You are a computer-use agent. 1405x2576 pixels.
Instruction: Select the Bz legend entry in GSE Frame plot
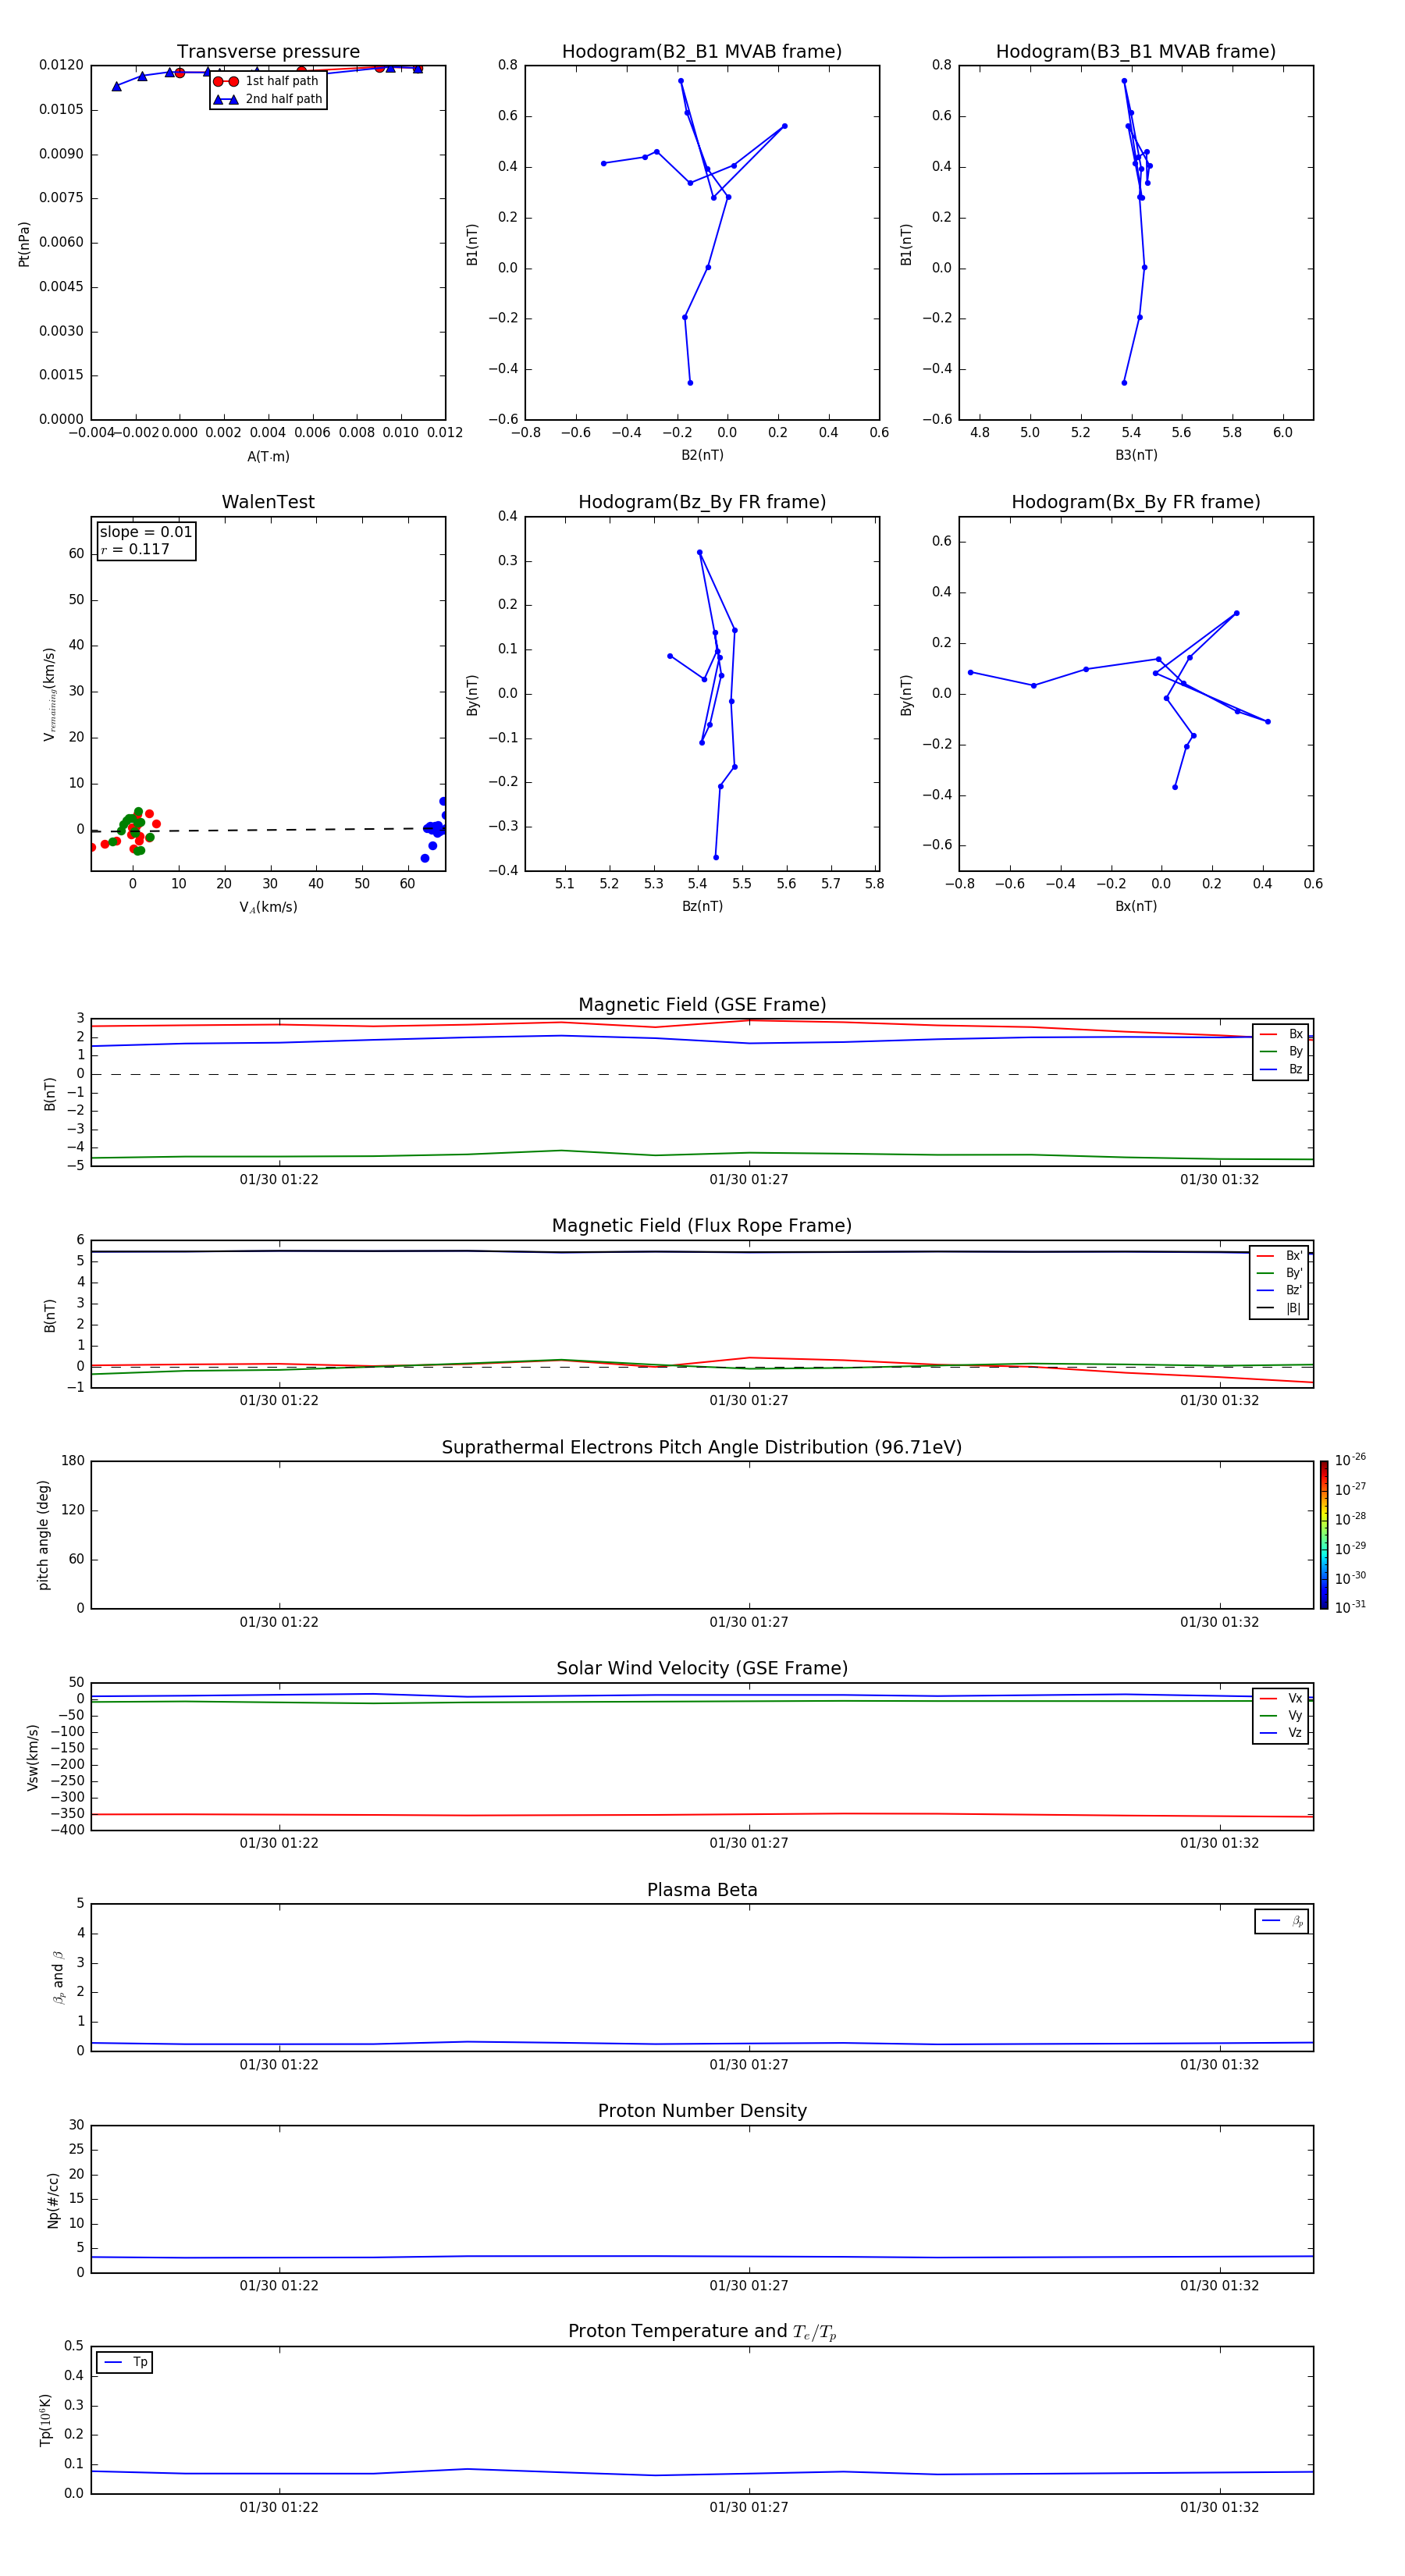1281,1069
